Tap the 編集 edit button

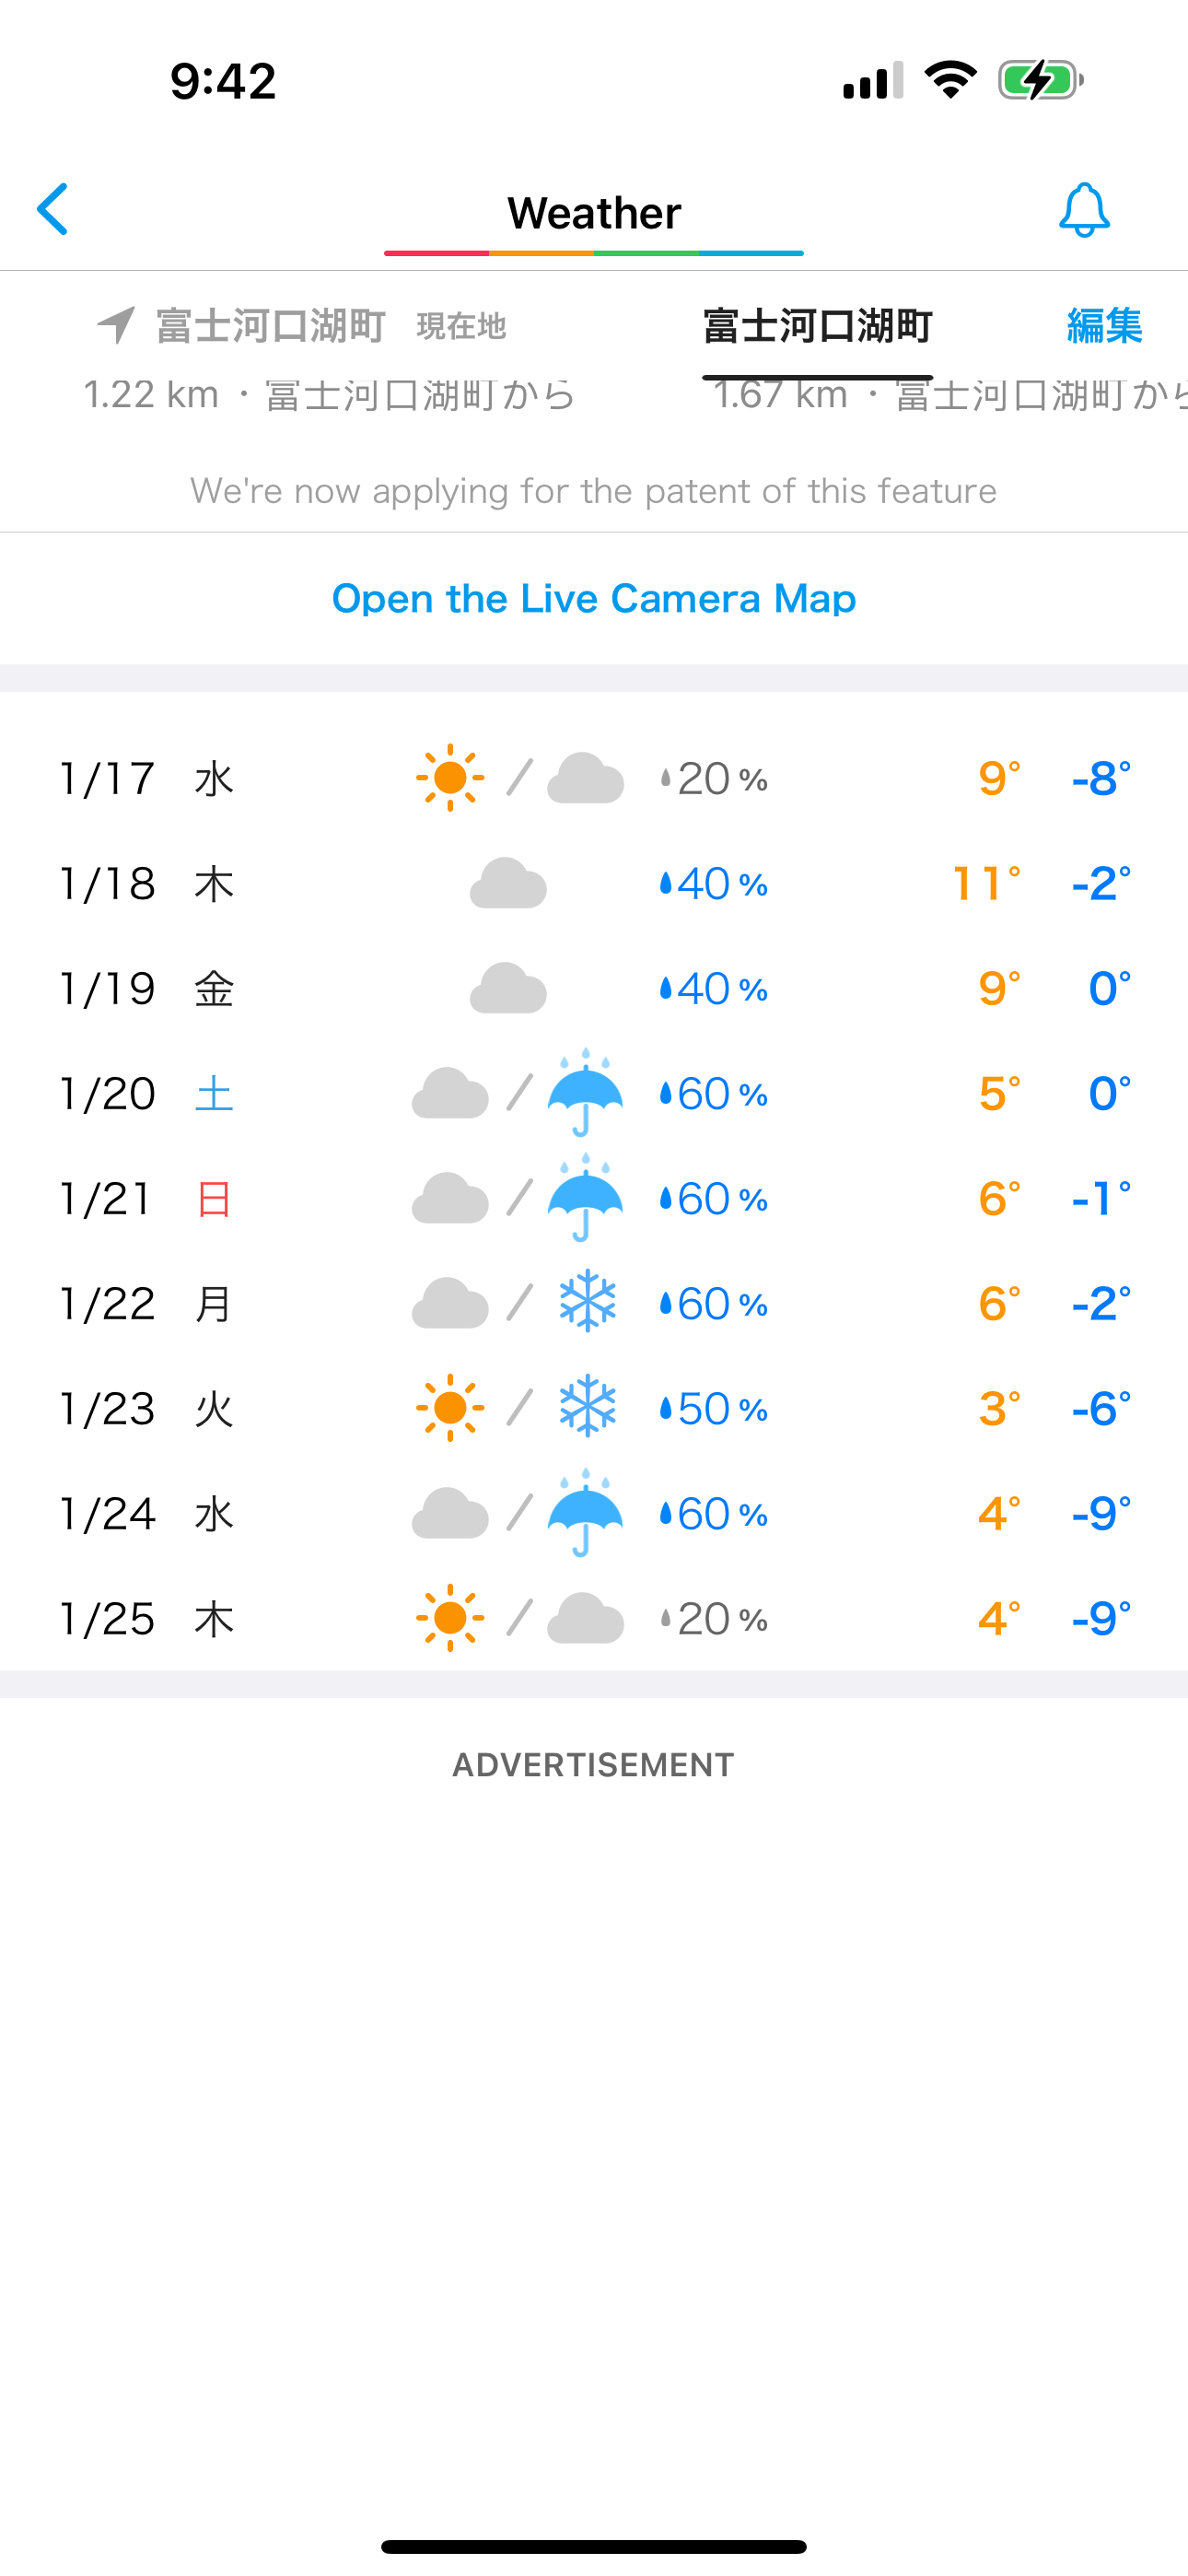click(1104, 326)
